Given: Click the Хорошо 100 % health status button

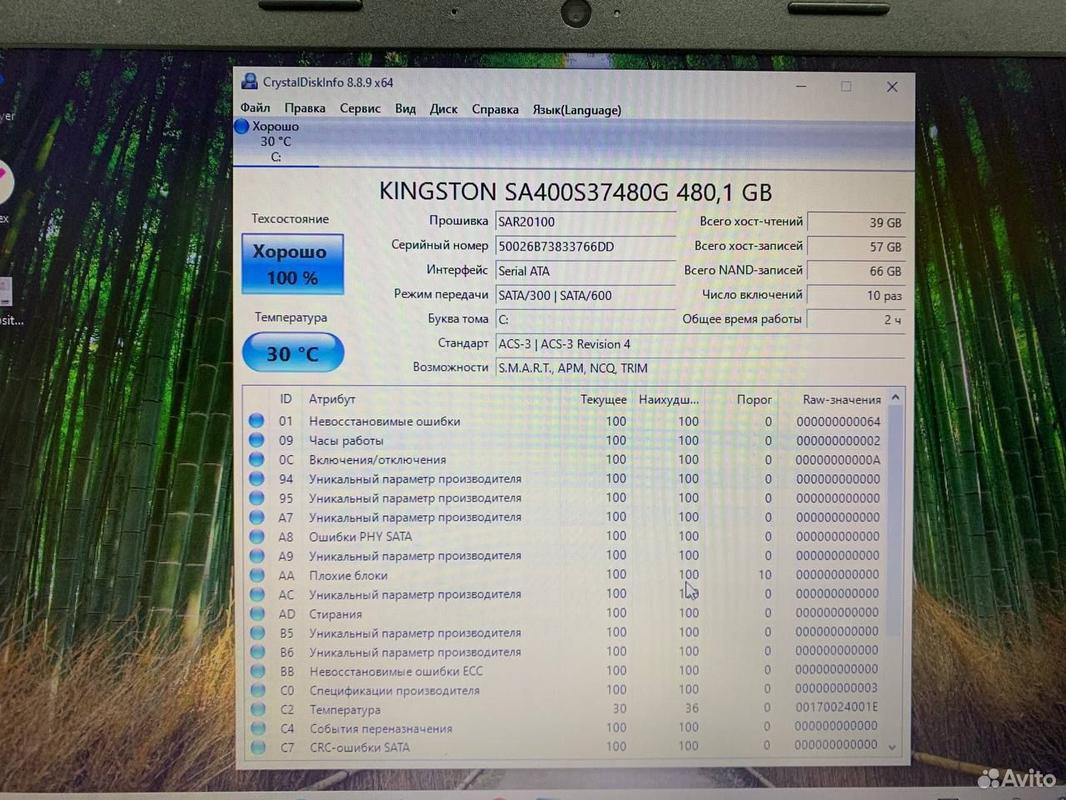Looking at the screenshot, I should pyautogui.click(x=292, y=265).
